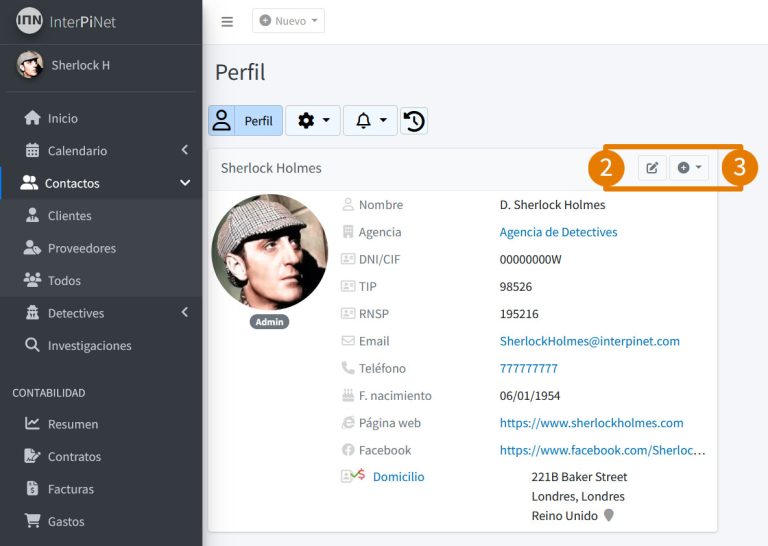Click the SherlockHolmes@interpinet.com email link

(590, 341)
